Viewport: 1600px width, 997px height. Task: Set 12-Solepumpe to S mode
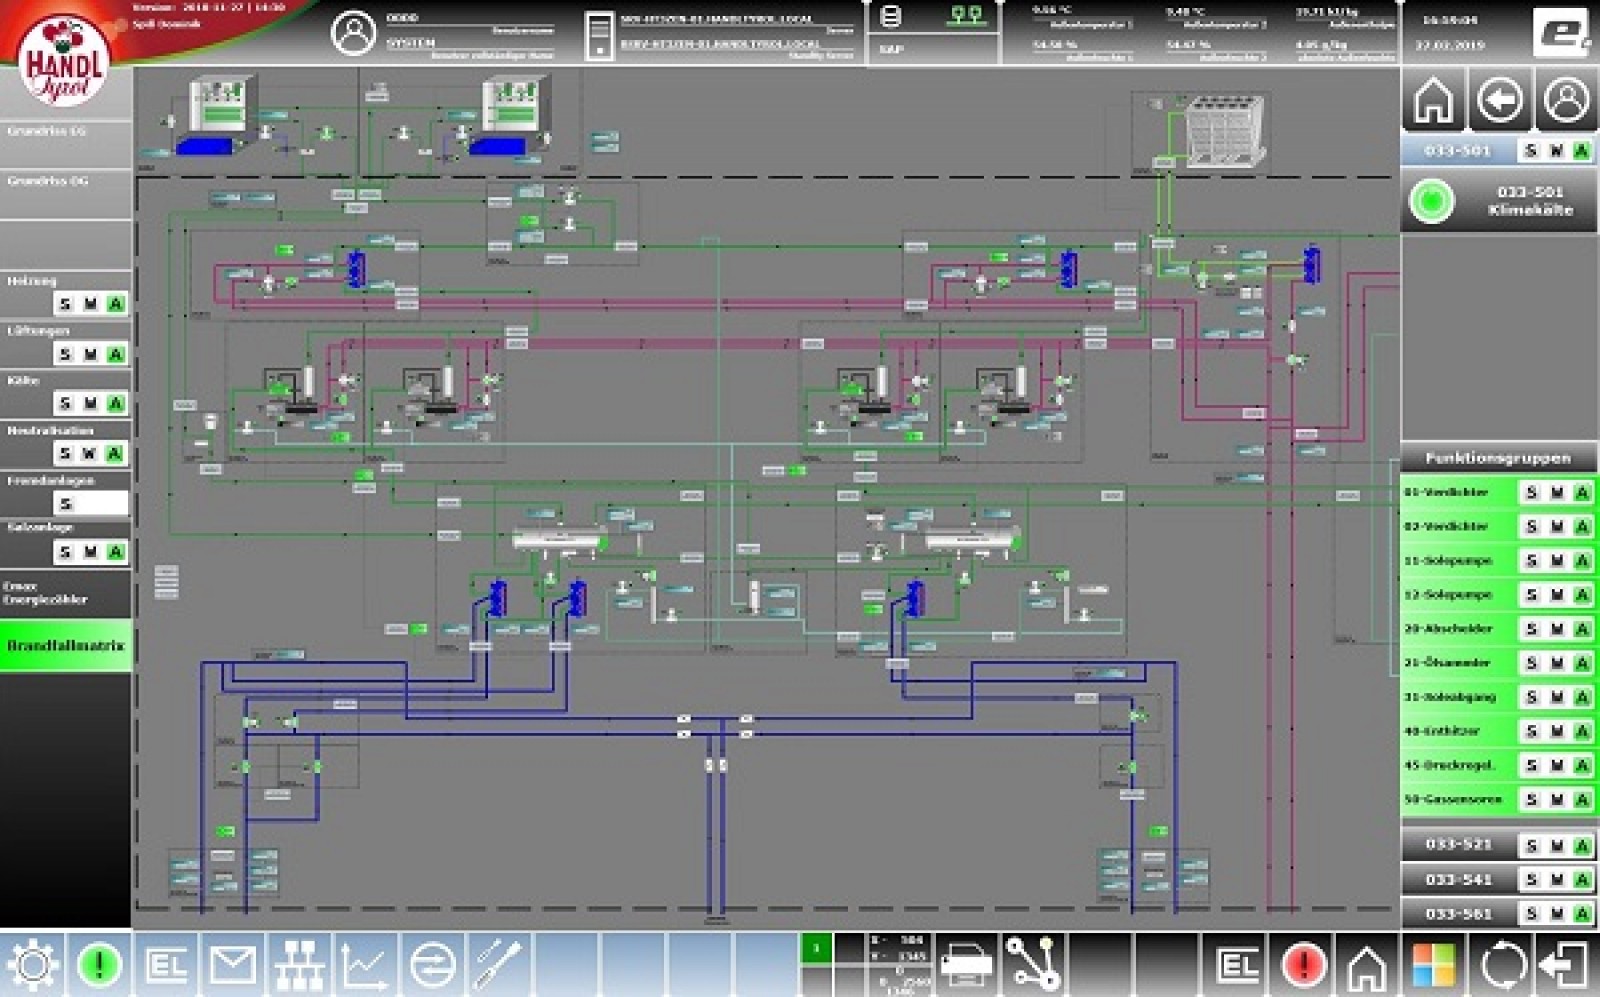(1532, 595)
